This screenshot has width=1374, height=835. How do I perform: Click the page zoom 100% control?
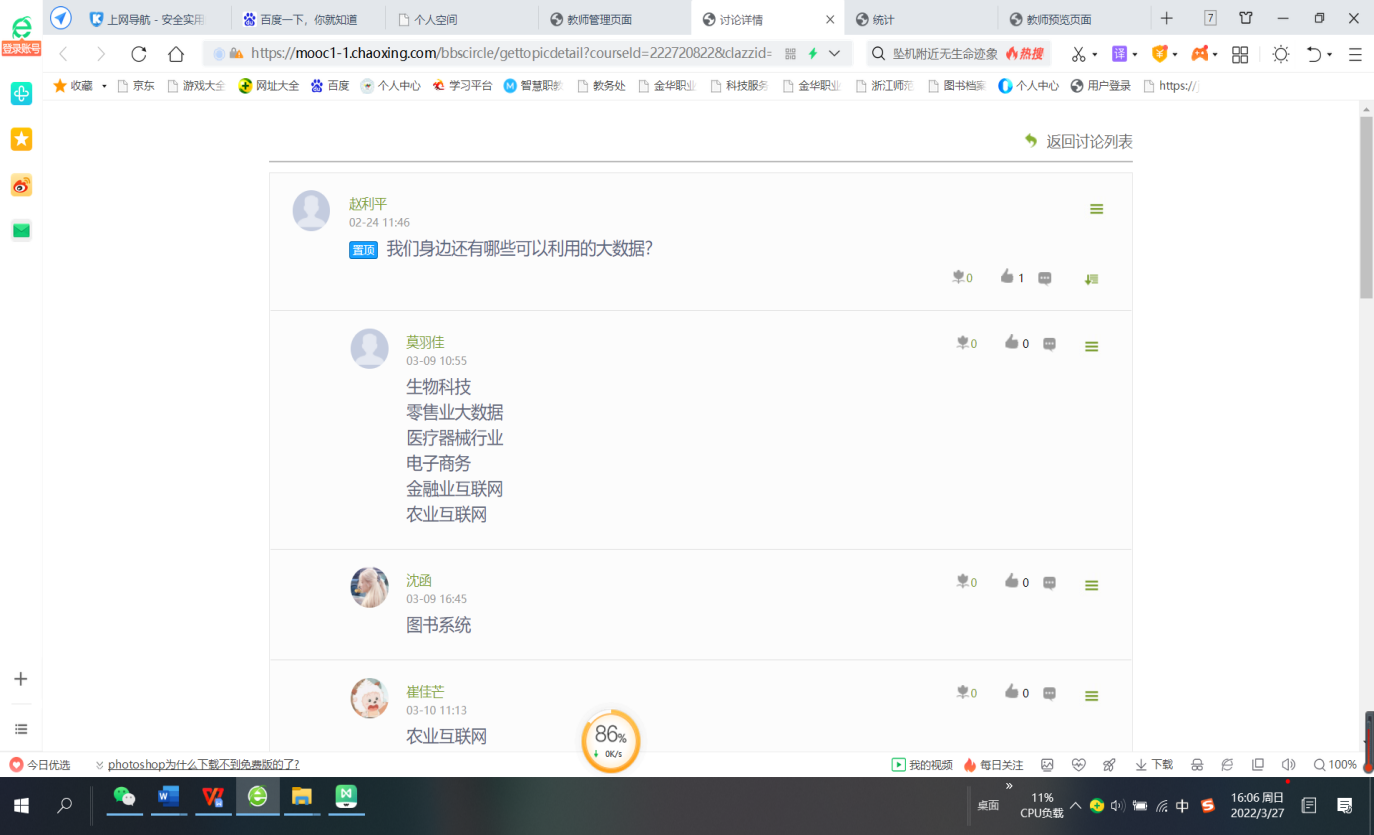(1335, 764)
